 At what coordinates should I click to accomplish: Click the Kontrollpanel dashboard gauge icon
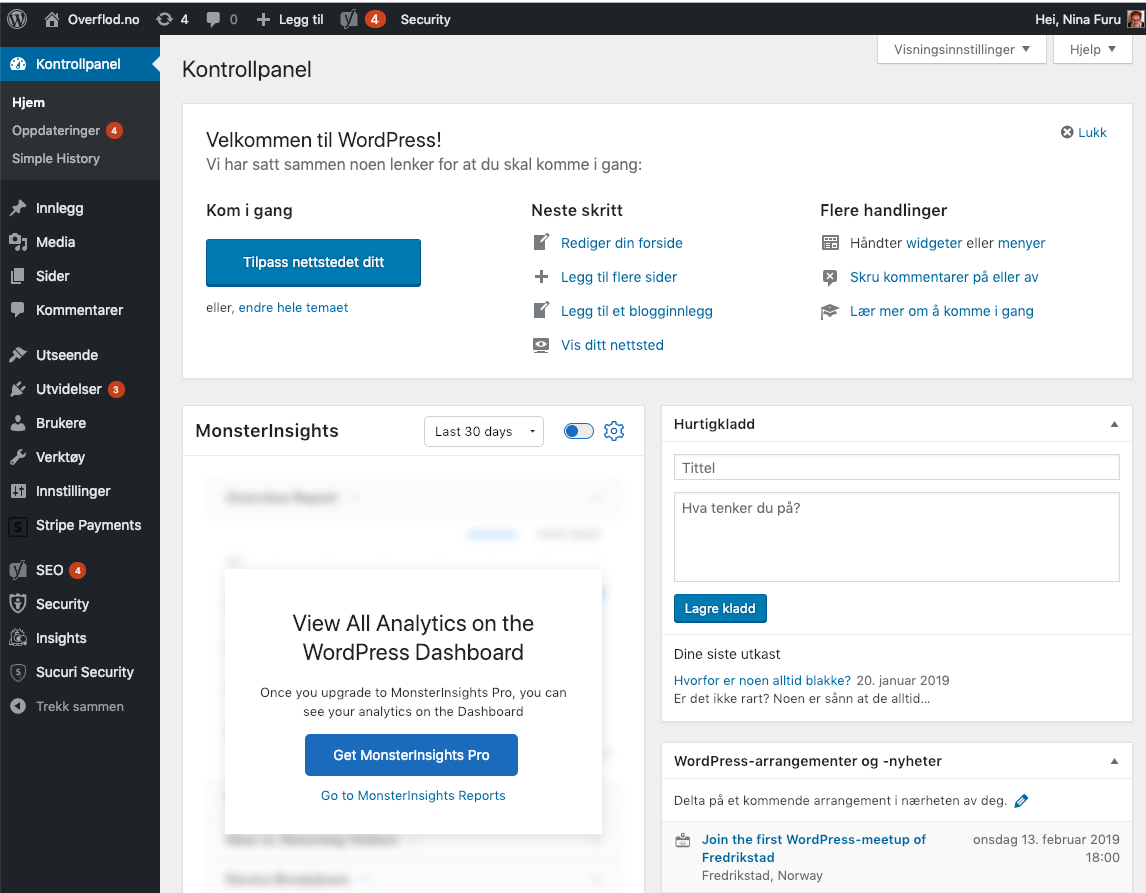click(18, 64)
